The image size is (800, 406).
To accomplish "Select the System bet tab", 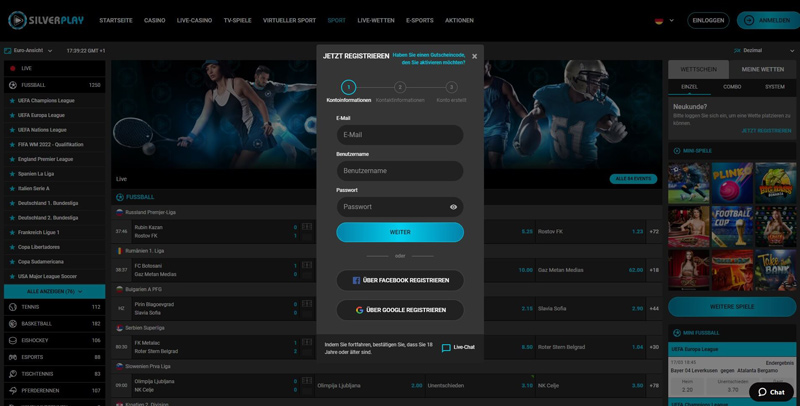I will [774, 87].
